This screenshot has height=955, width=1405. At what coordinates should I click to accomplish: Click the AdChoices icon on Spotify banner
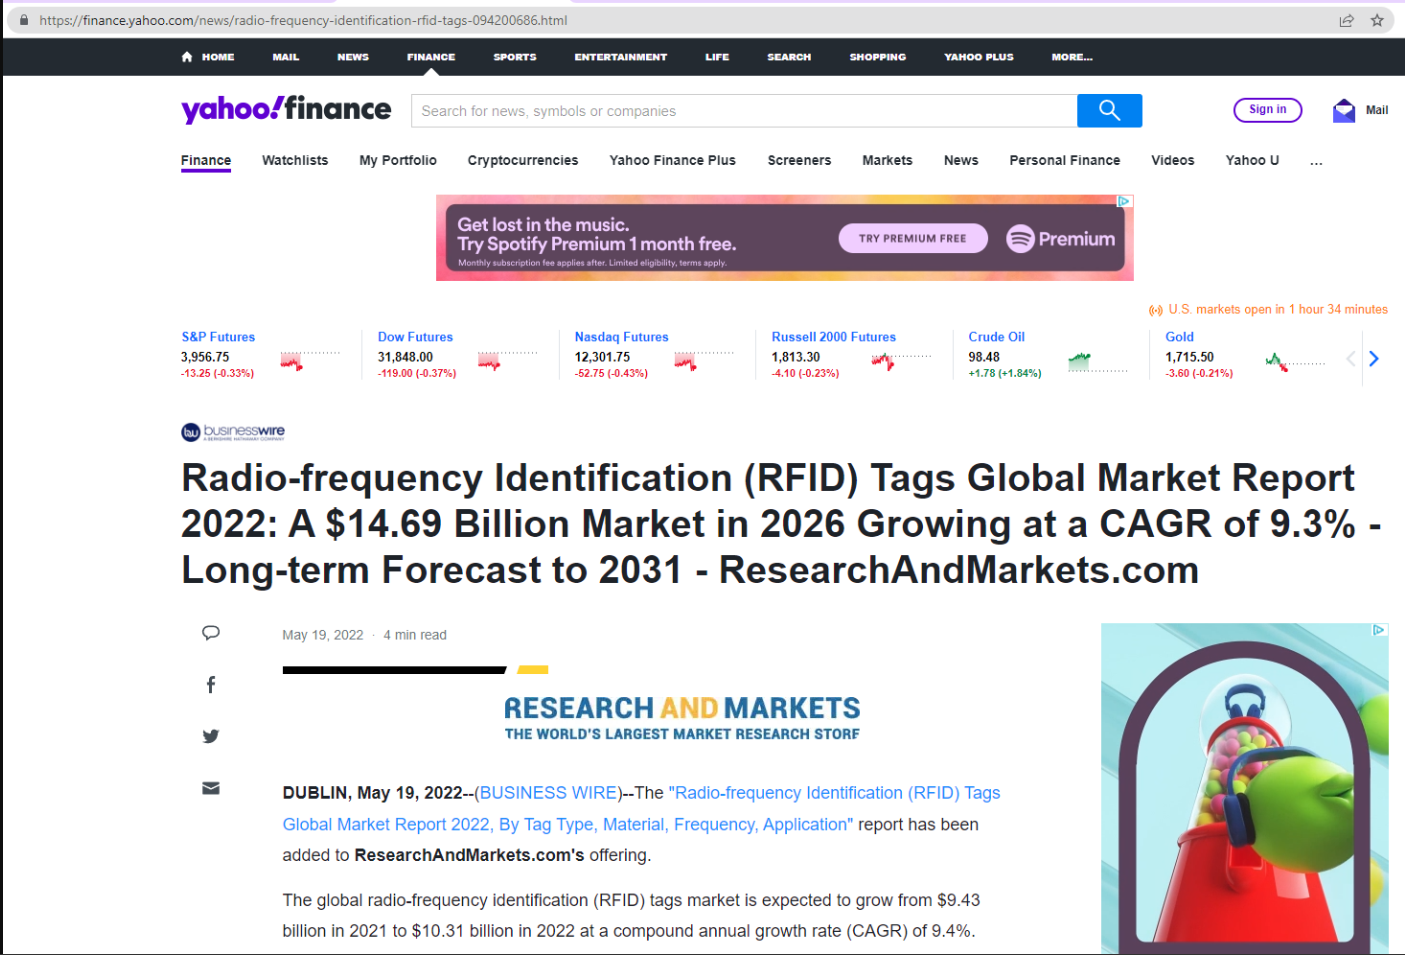[1124, 201]
